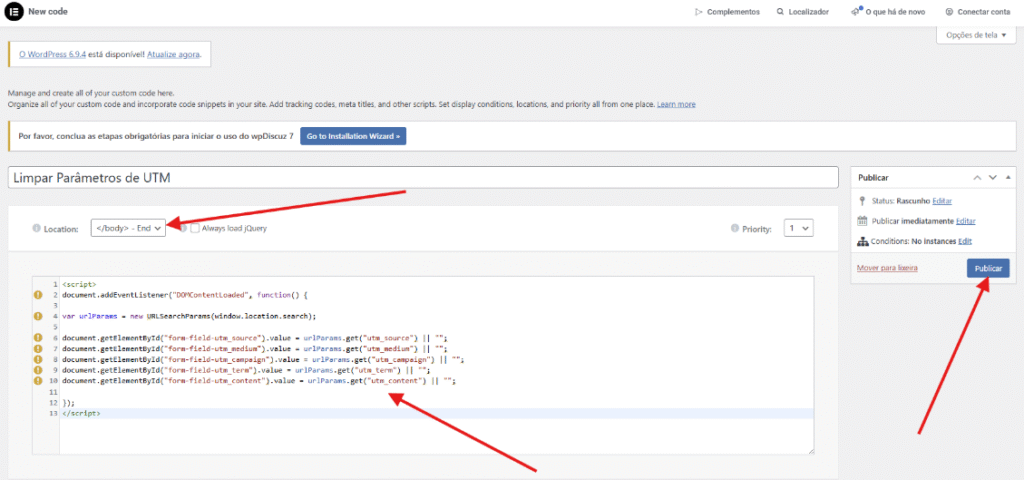Collapse the Publicar panel with the toggle arrow

1008,177
